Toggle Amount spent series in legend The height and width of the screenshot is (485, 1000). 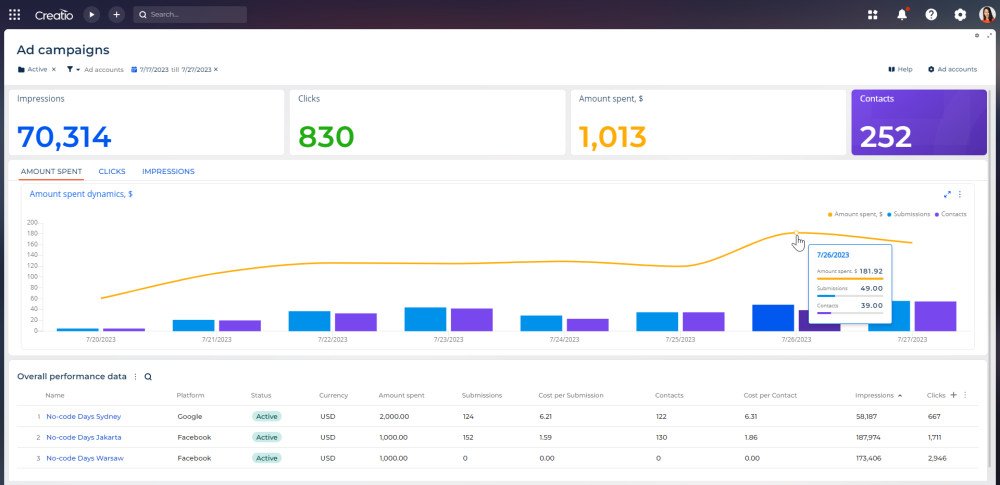855,214
